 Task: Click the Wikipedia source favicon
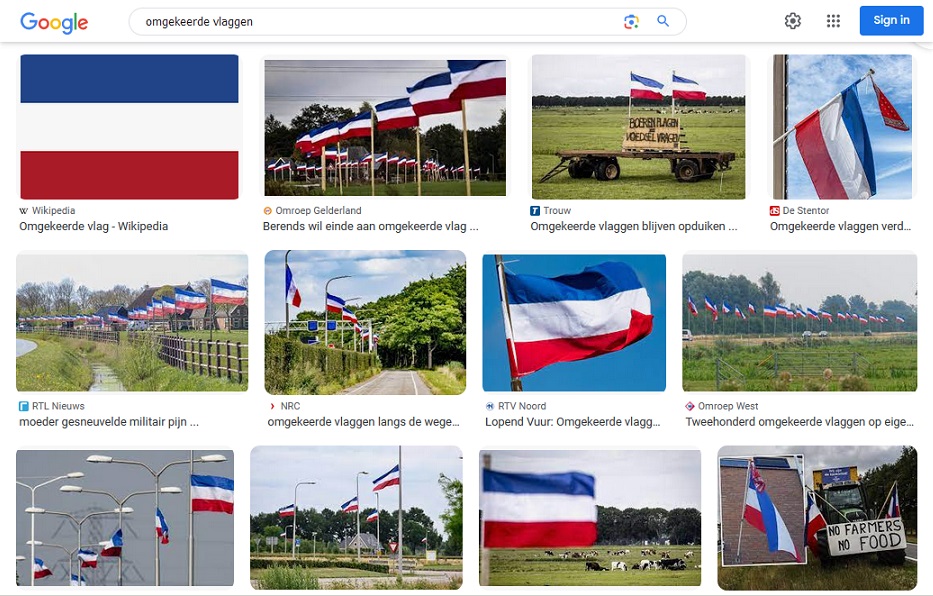tap(24, 211)
